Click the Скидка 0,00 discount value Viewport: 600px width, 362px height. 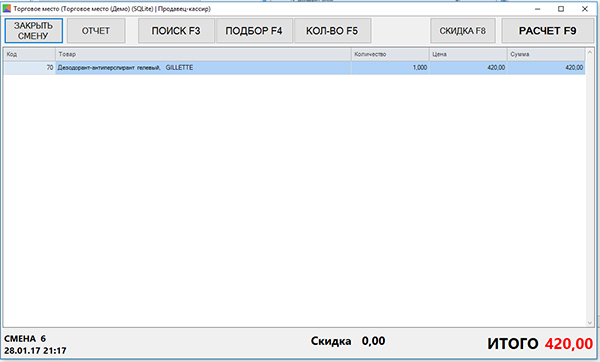373,341
